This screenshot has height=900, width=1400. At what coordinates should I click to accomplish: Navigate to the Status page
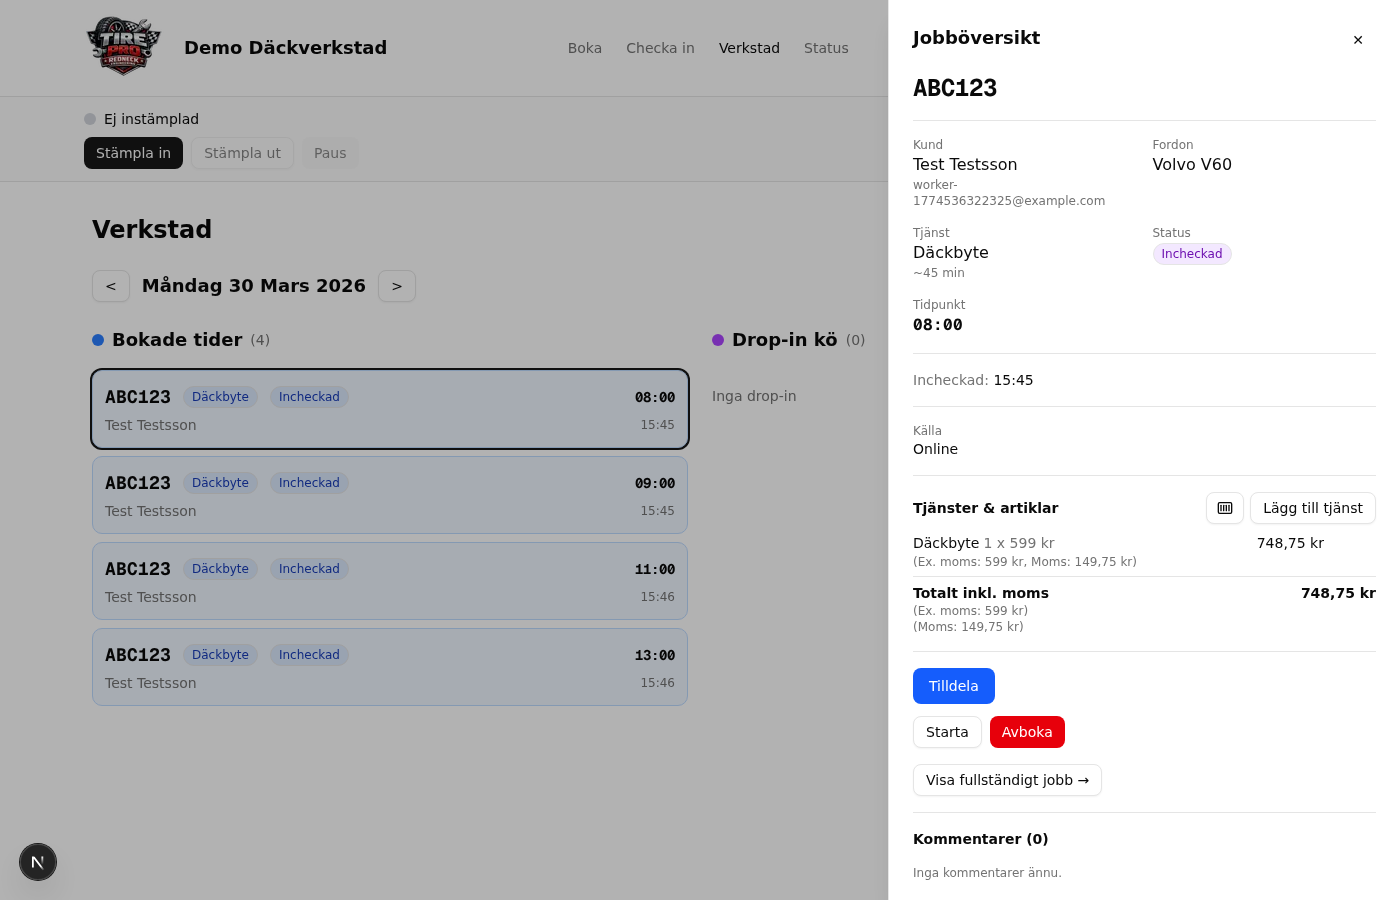(826, 48)
